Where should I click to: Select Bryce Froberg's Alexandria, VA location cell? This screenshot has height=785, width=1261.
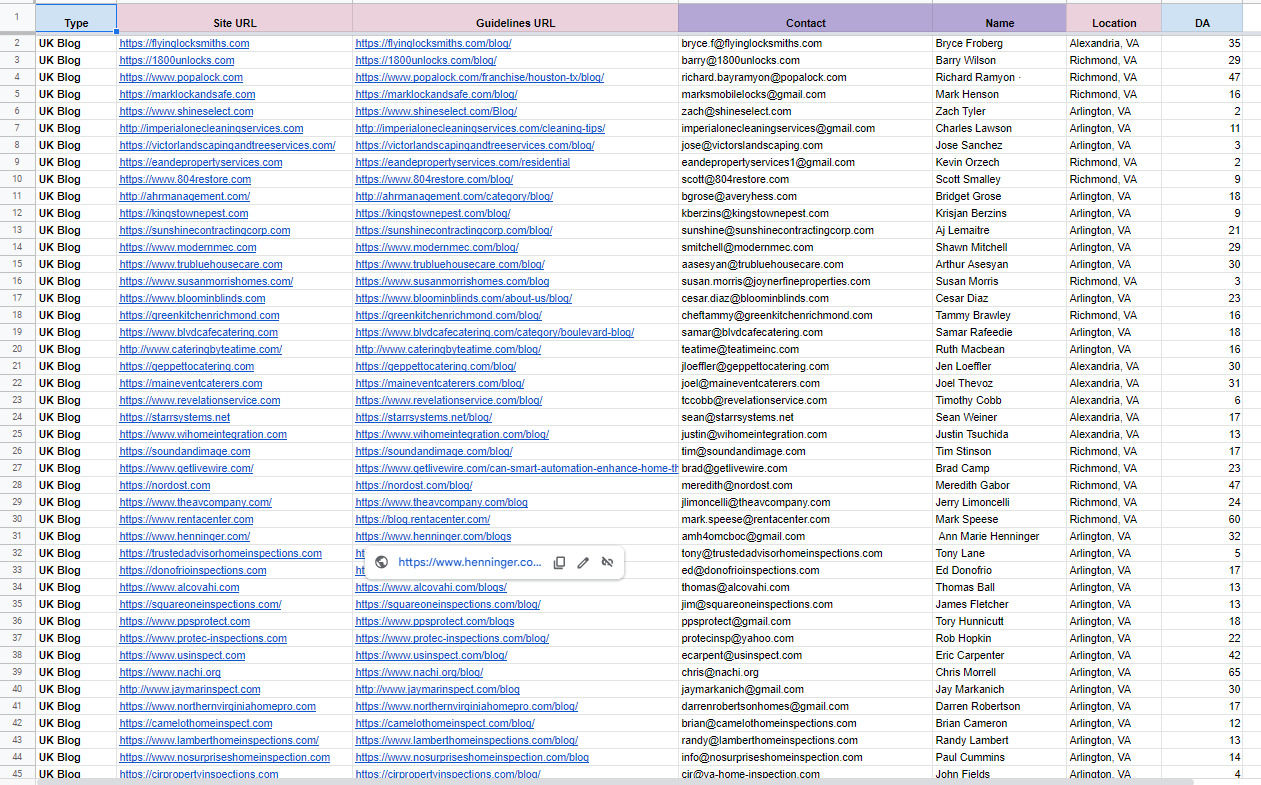point(1114,43)
